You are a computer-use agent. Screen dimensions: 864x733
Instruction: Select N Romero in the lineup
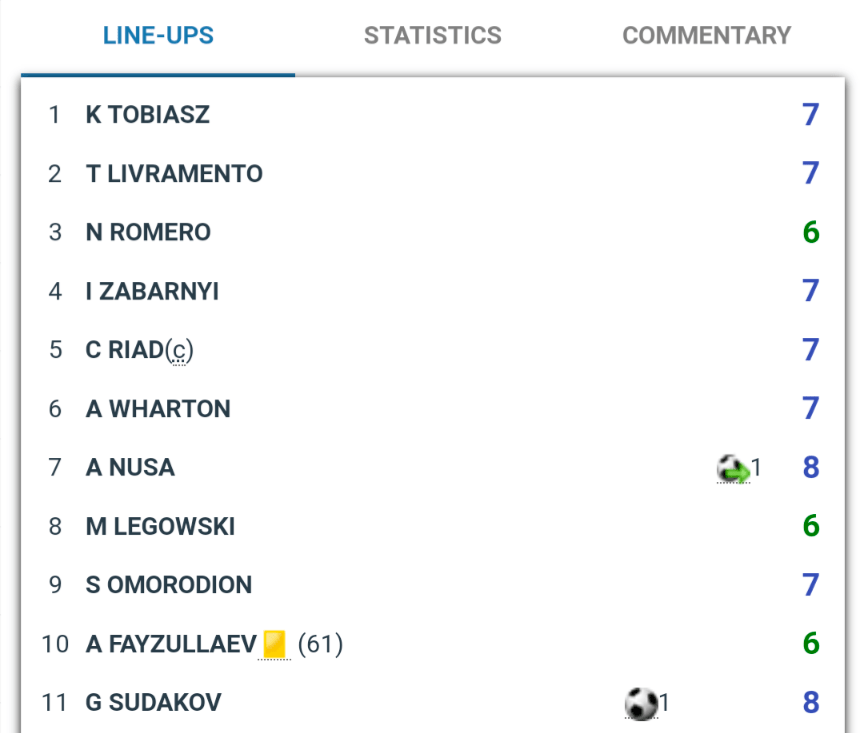click(148, 233)
